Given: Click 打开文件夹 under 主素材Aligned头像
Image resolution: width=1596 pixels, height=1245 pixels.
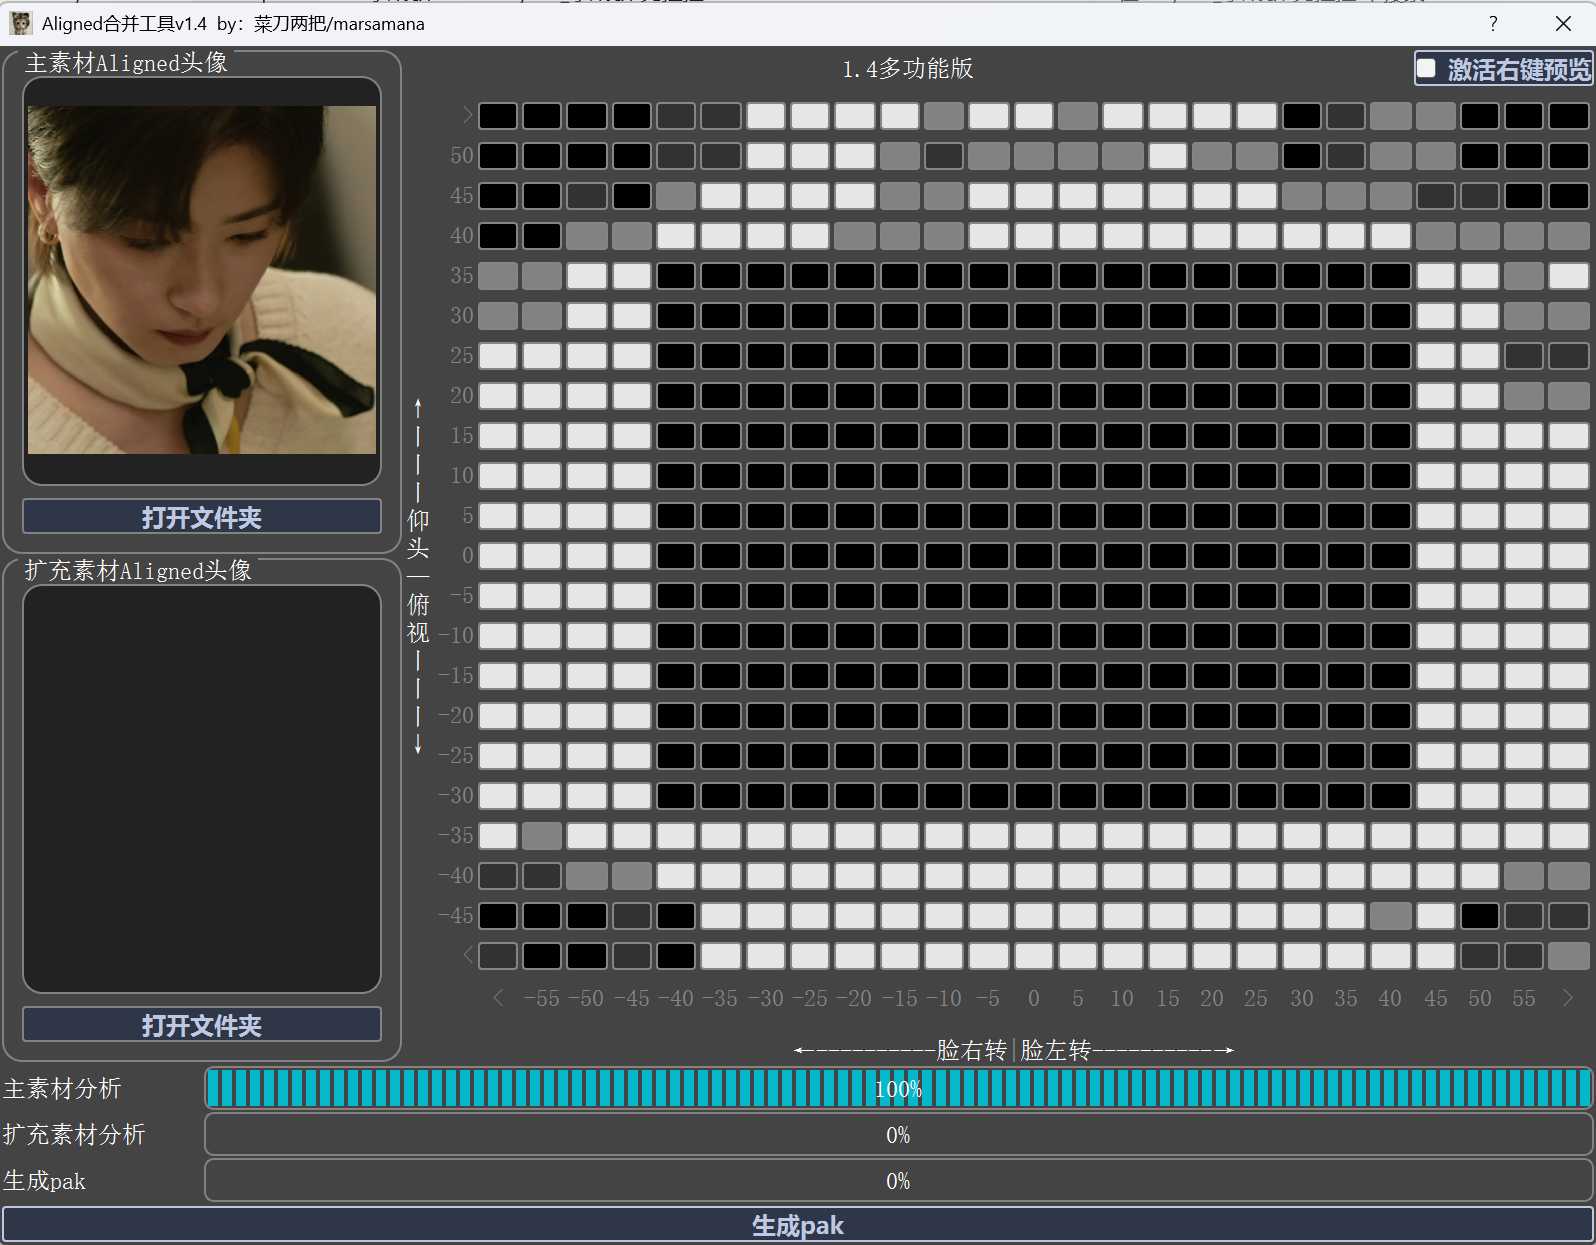Looking at the screenshot, I should [201, 517].
